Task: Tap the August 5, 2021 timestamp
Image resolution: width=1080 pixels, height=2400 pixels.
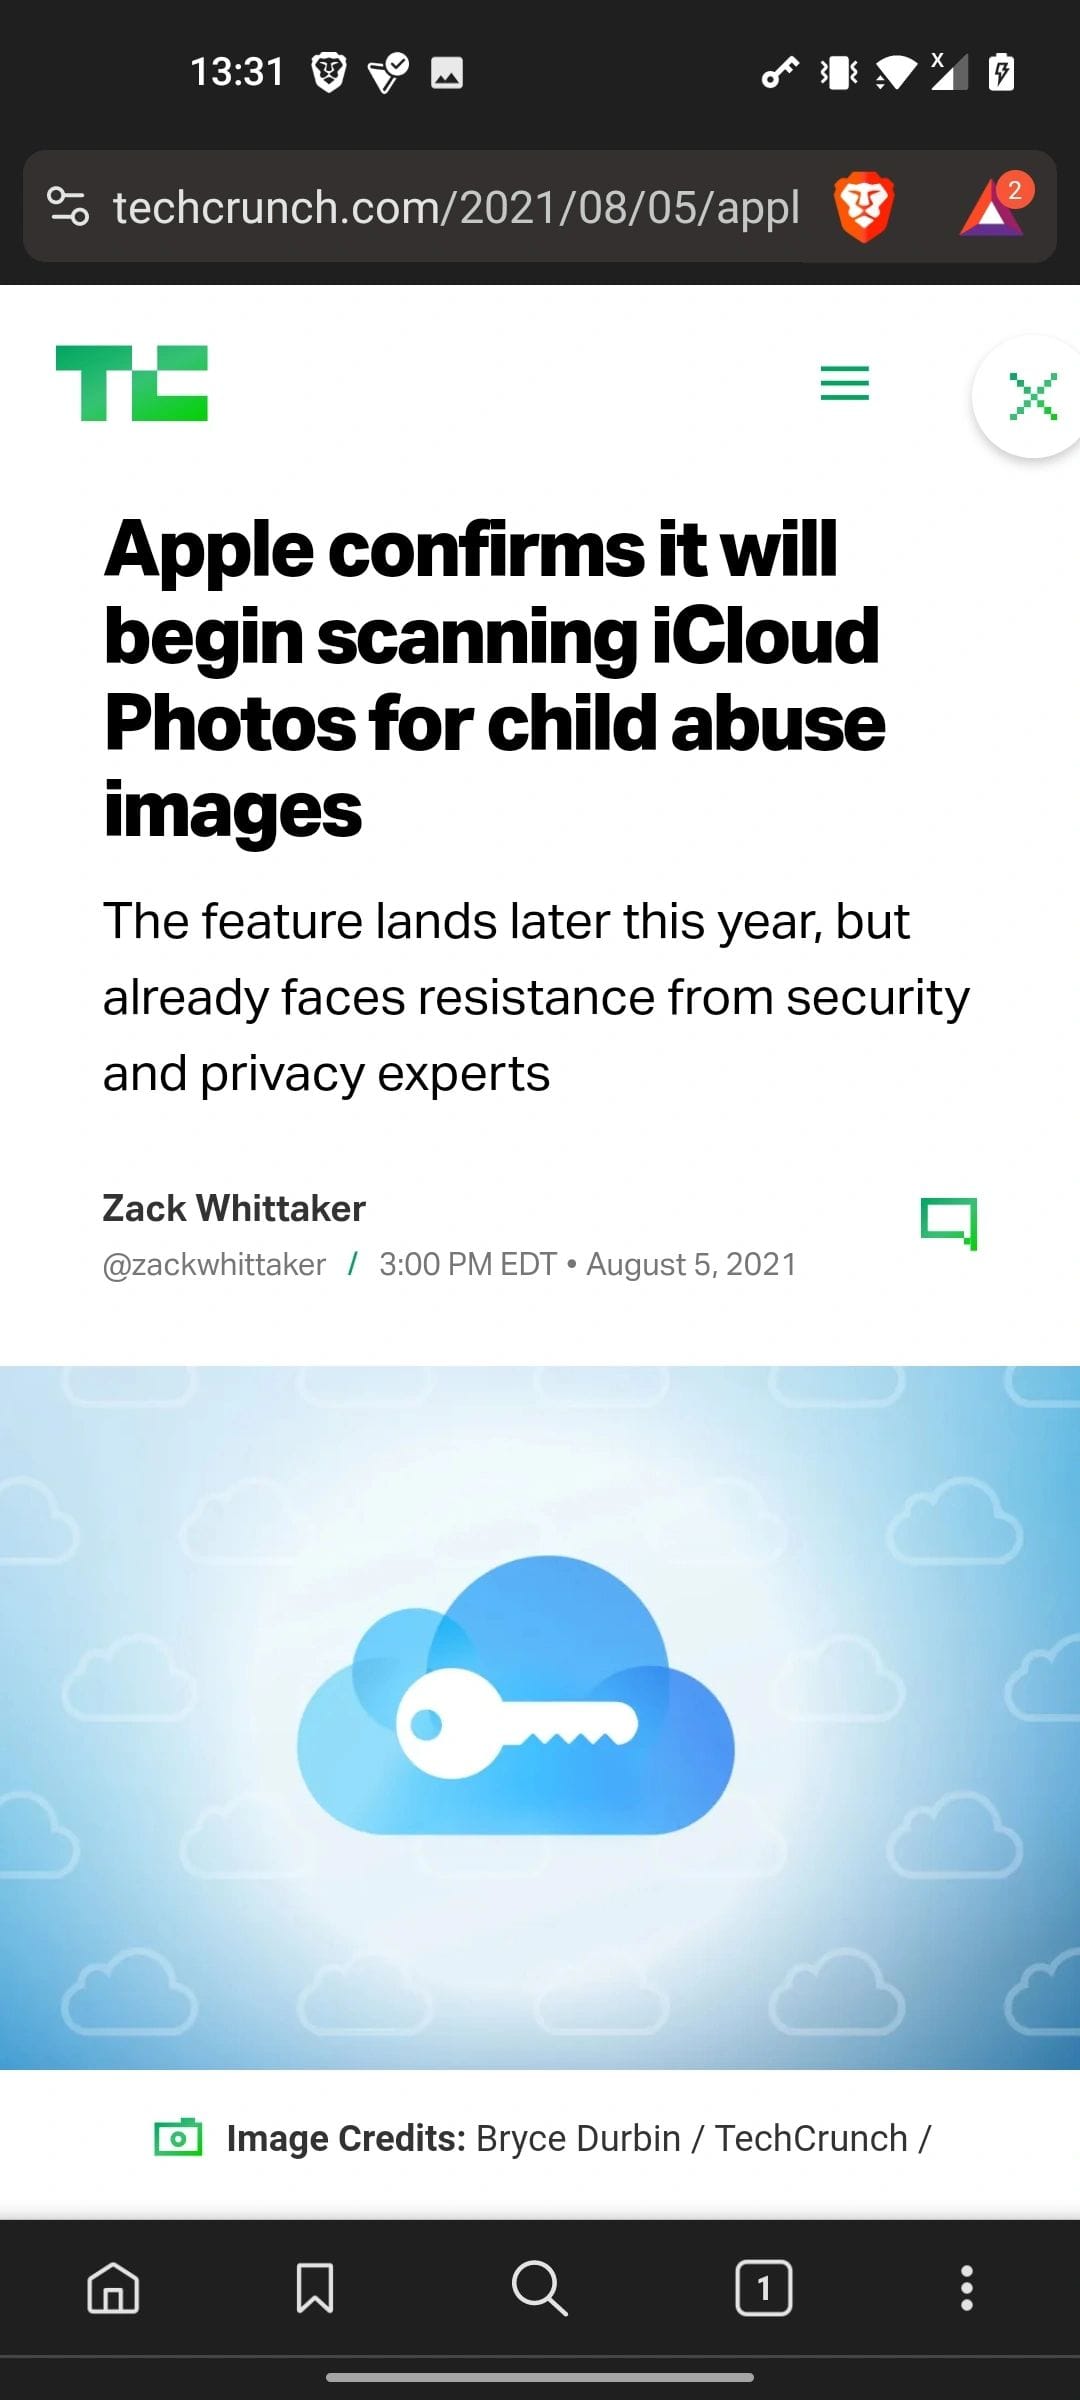Action: click(x=691, y=1265)
